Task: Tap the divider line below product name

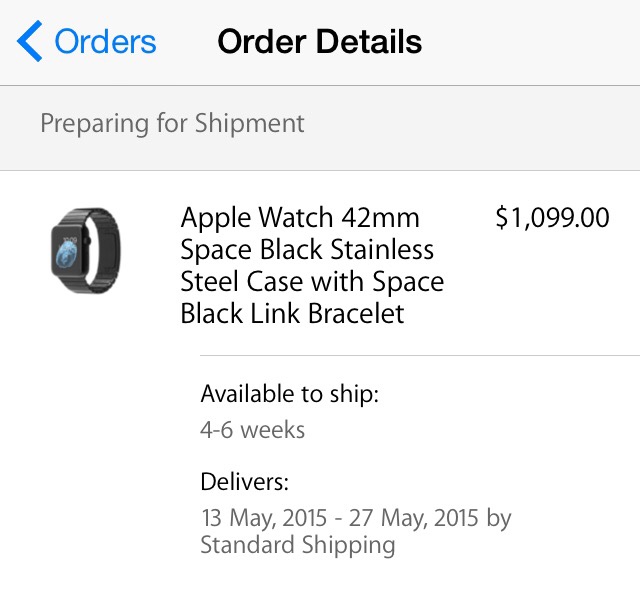Action: [x=420, y=355]
